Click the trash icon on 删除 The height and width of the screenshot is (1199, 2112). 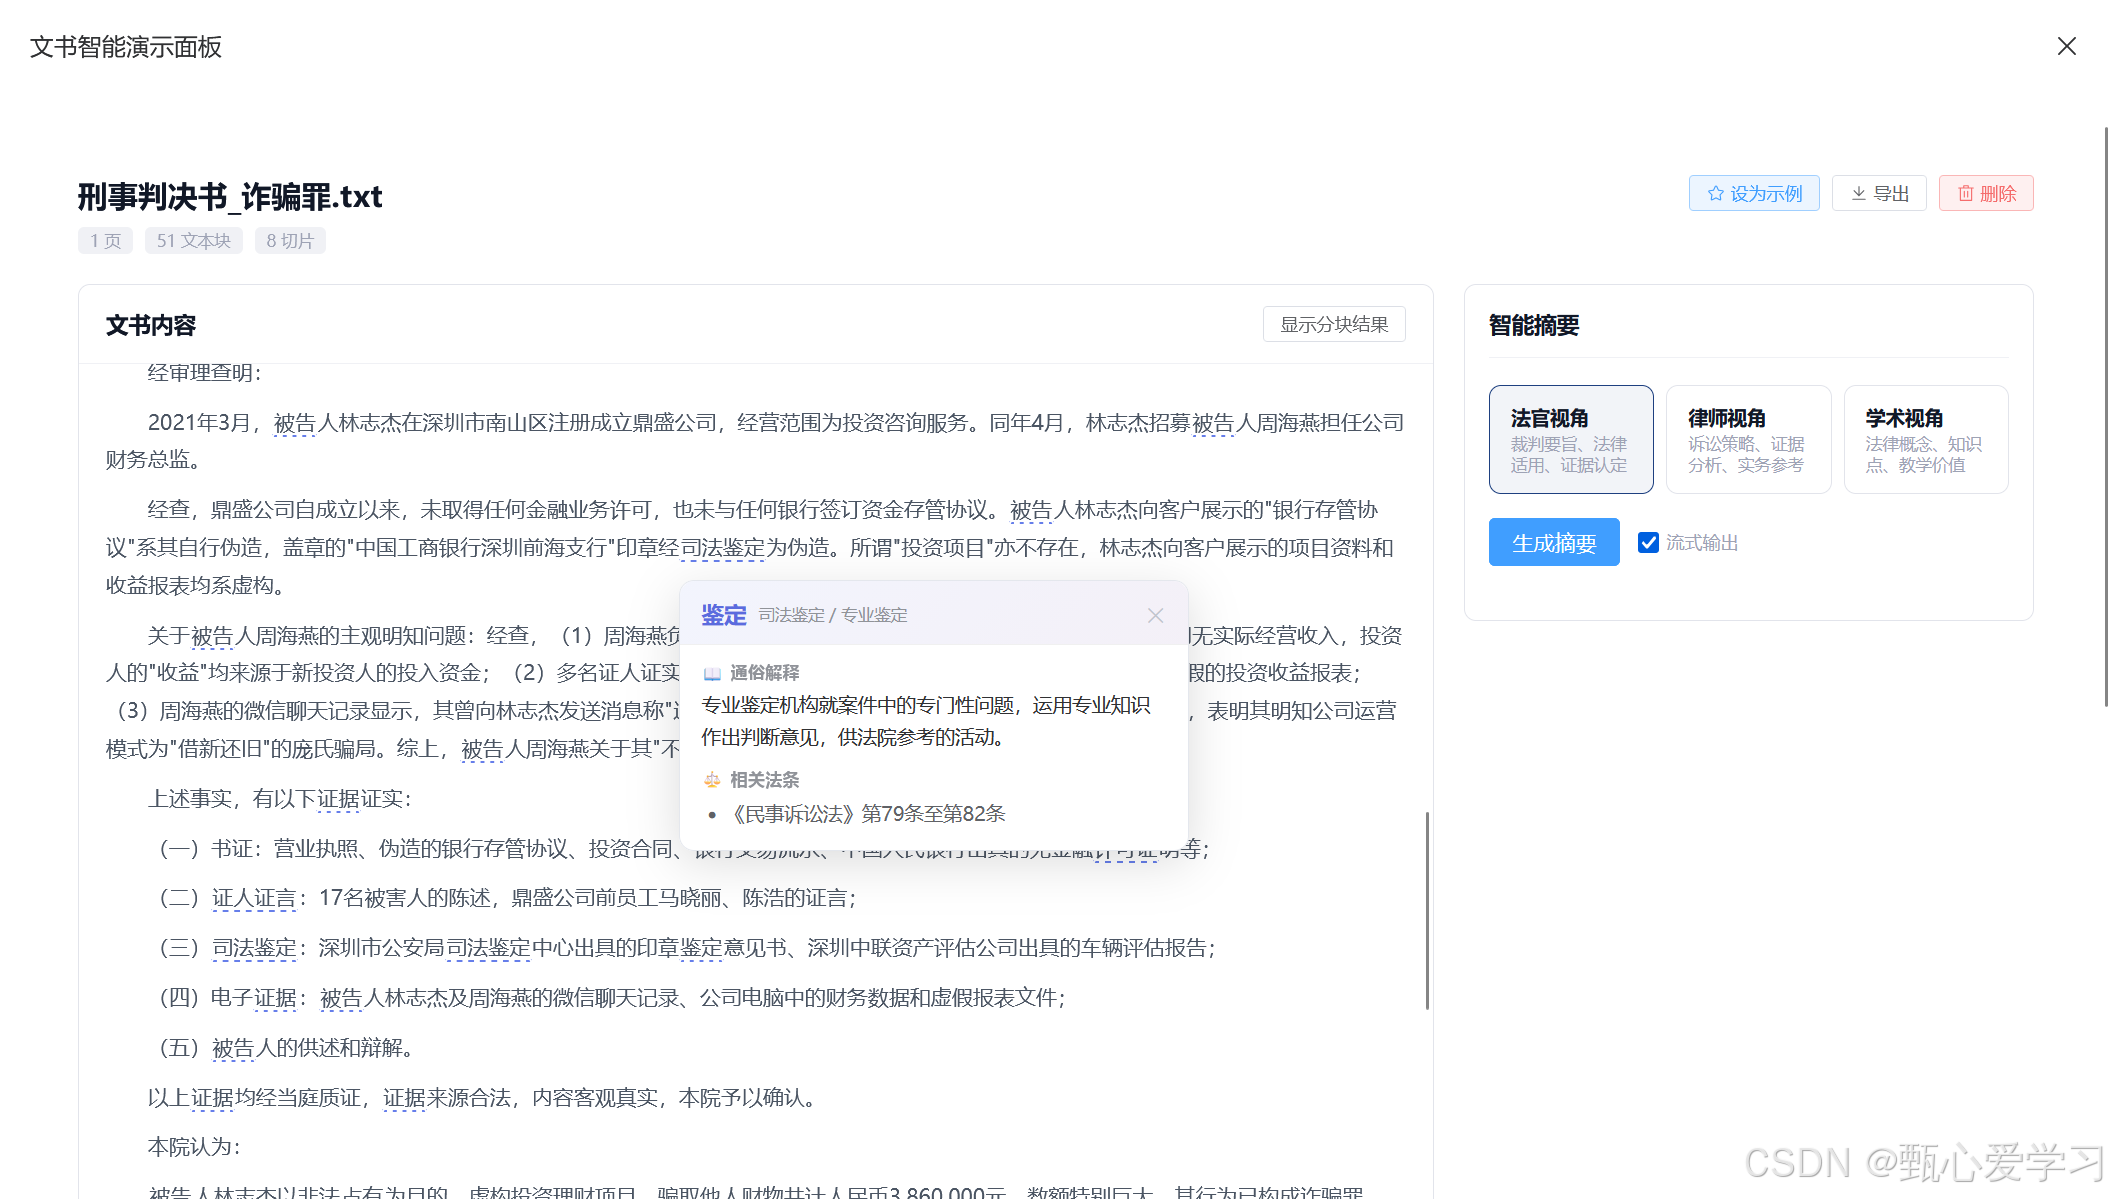point(1965,194)
